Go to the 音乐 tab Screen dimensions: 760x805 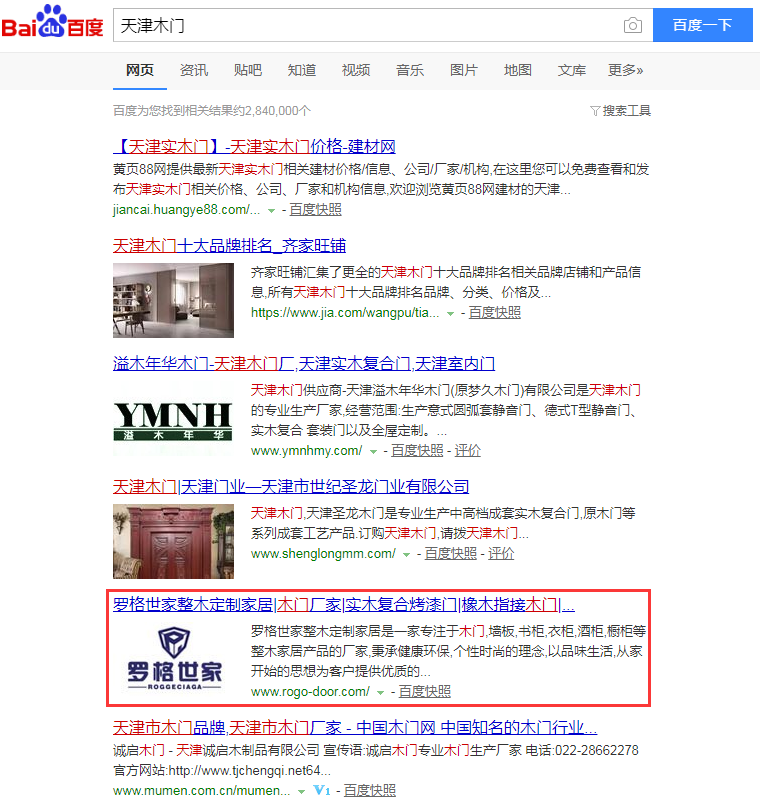click(410, 70)
